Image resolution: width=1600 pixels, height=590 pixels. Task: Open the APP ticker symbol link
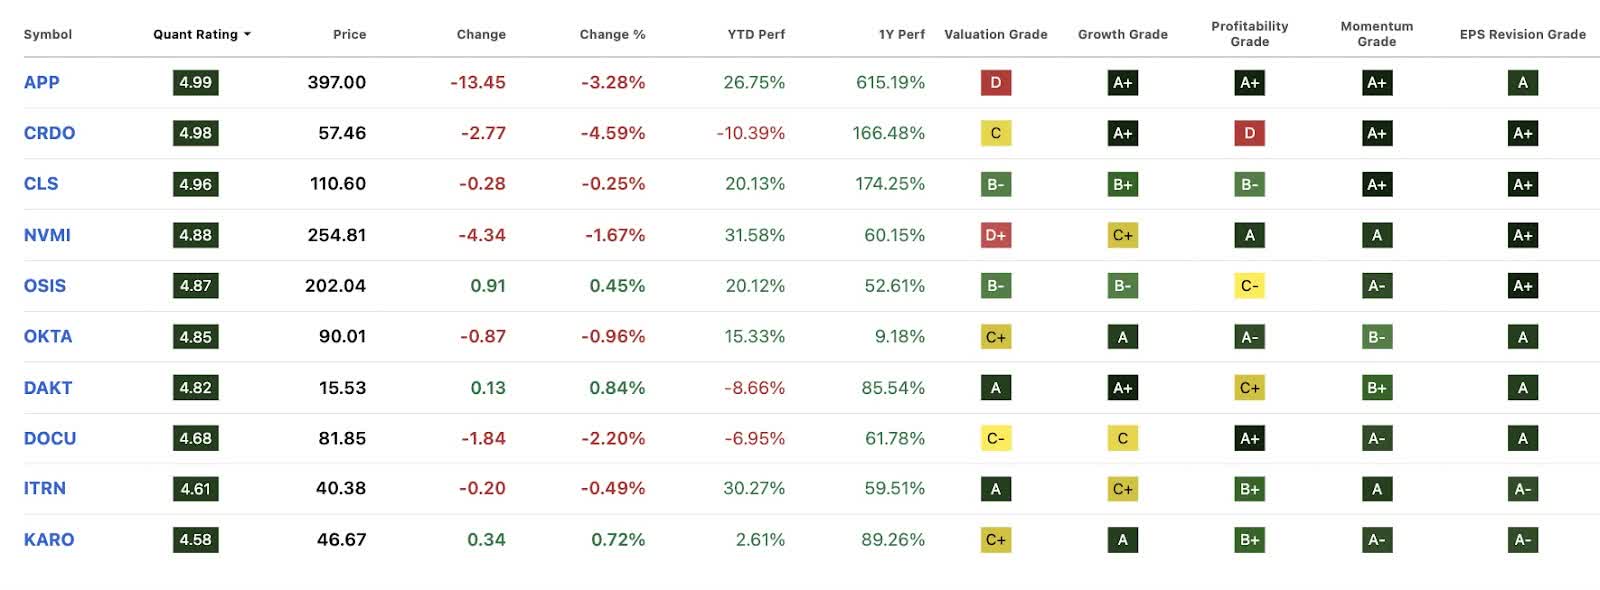click(x=41, y=83)
